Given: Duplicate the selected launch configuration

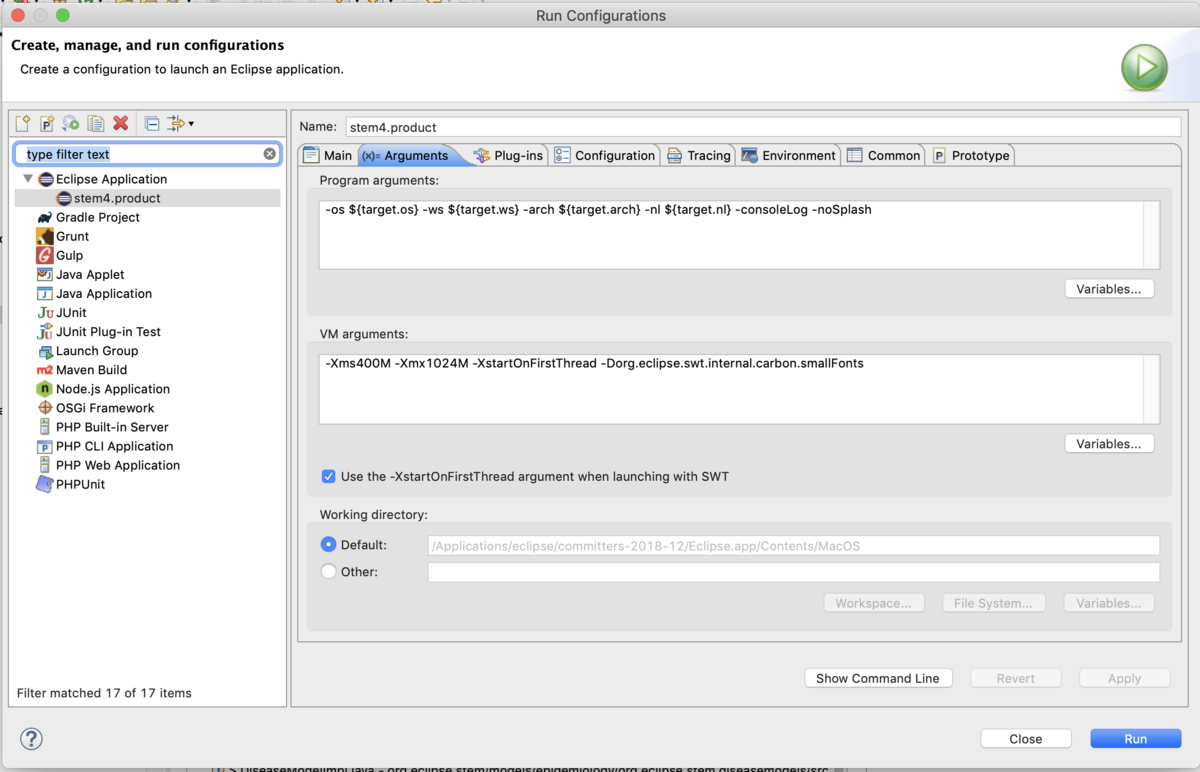Looking at the screenshot, I should click(x=96, y=124).
